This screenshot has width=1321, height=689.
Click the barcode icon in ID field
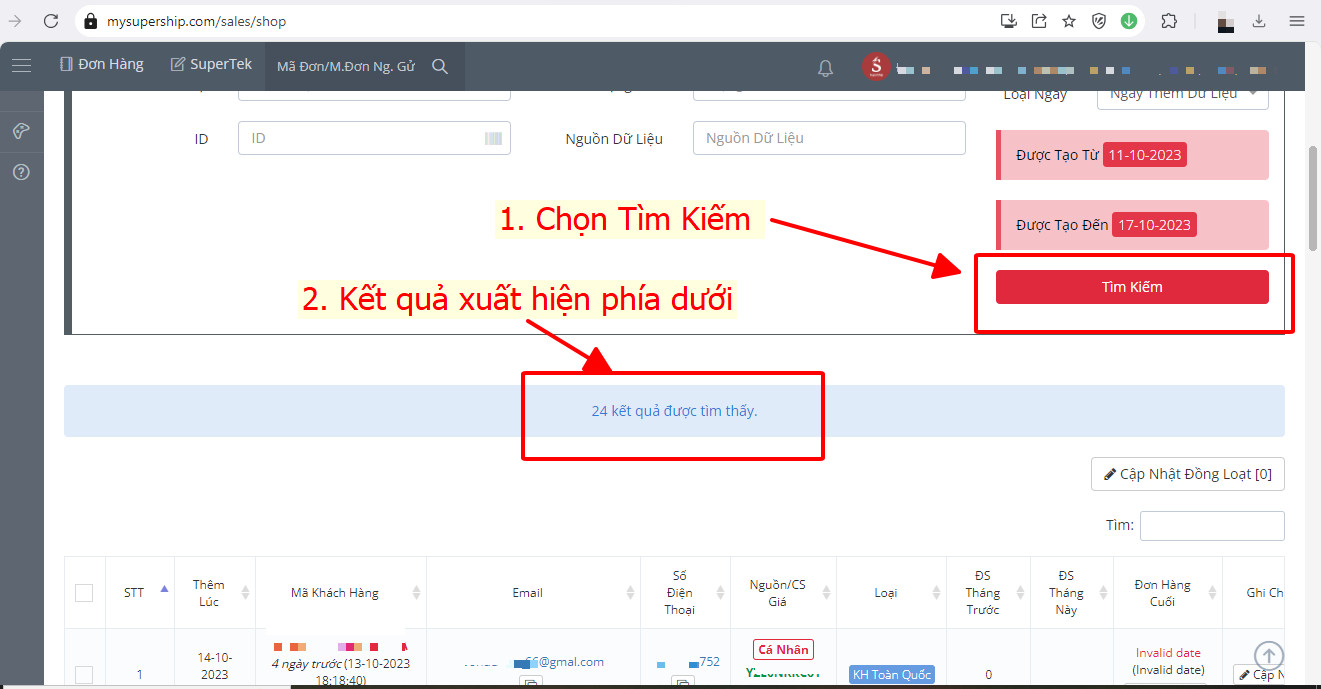pos(494,138)
